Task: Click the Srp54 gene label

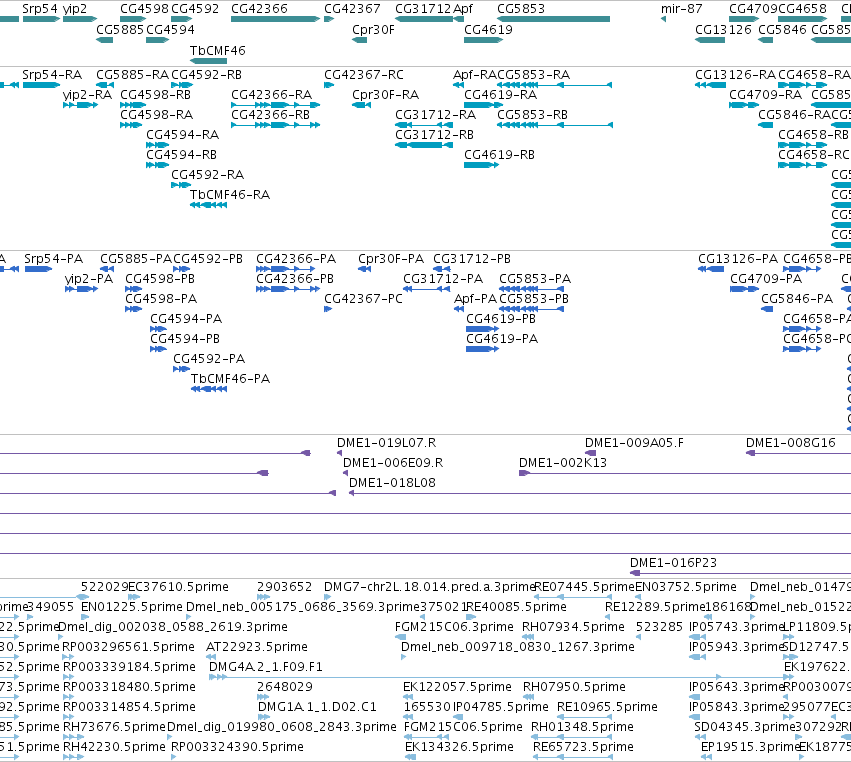Action: click(x=40, y=9)
